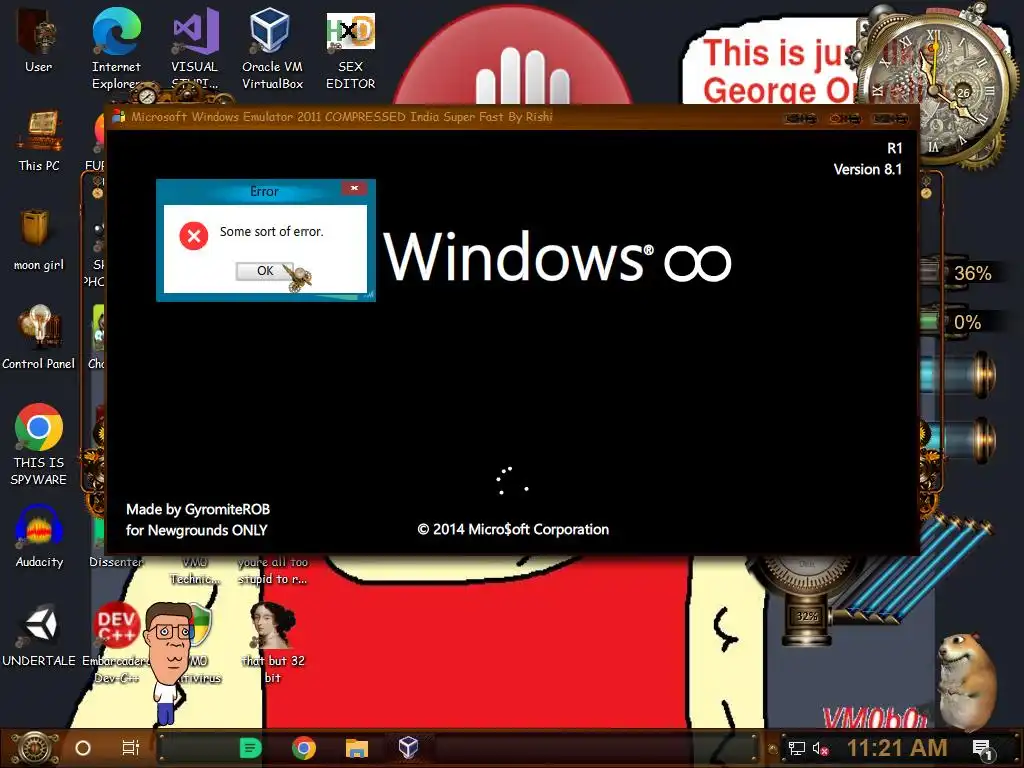Open the green notes app in taskbar
The image size is (1024, 768).
pos(250,748)
